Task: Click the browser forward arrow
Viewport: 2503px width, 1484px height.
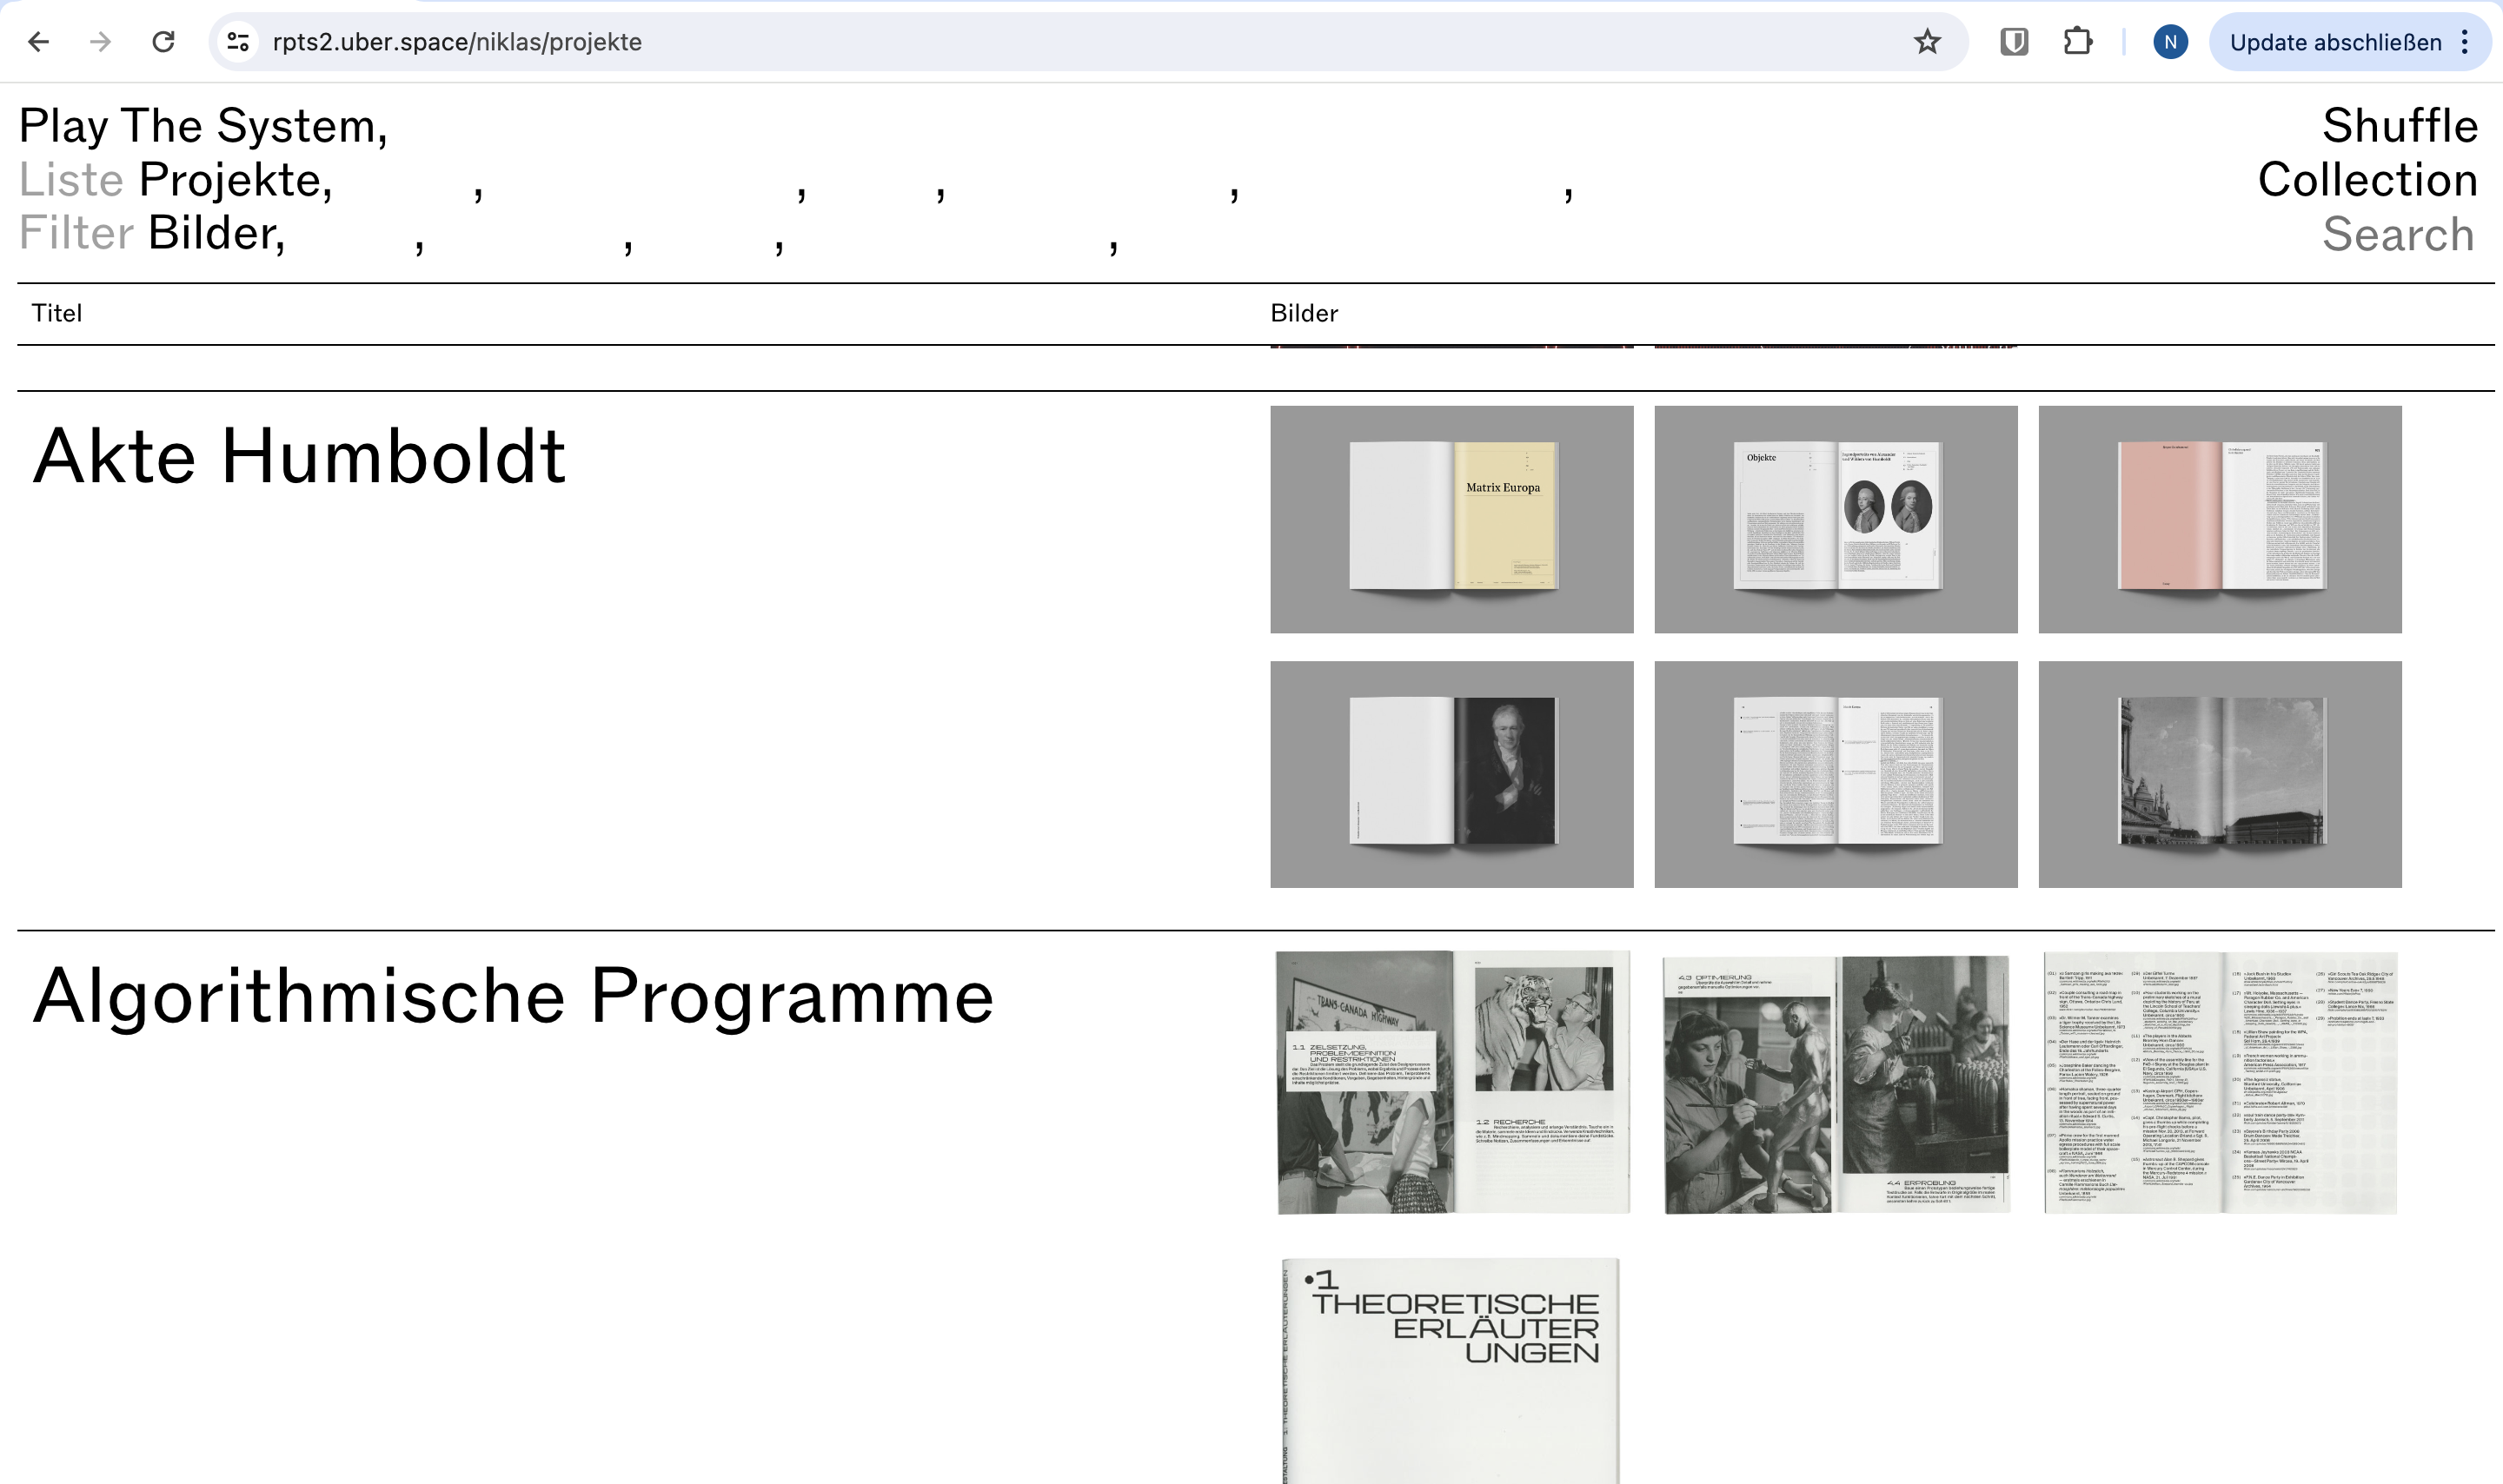Action: [100, 42]
